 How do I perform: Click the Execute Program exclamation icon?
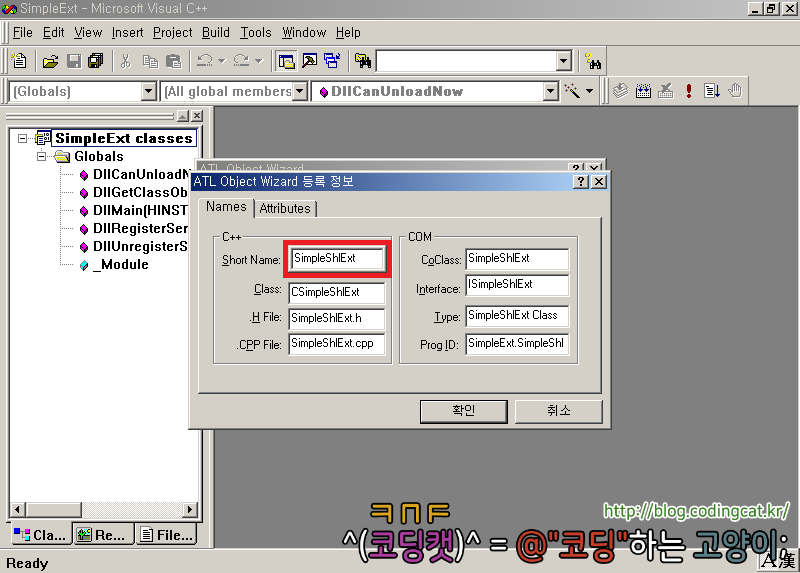[x=689, y=91]
